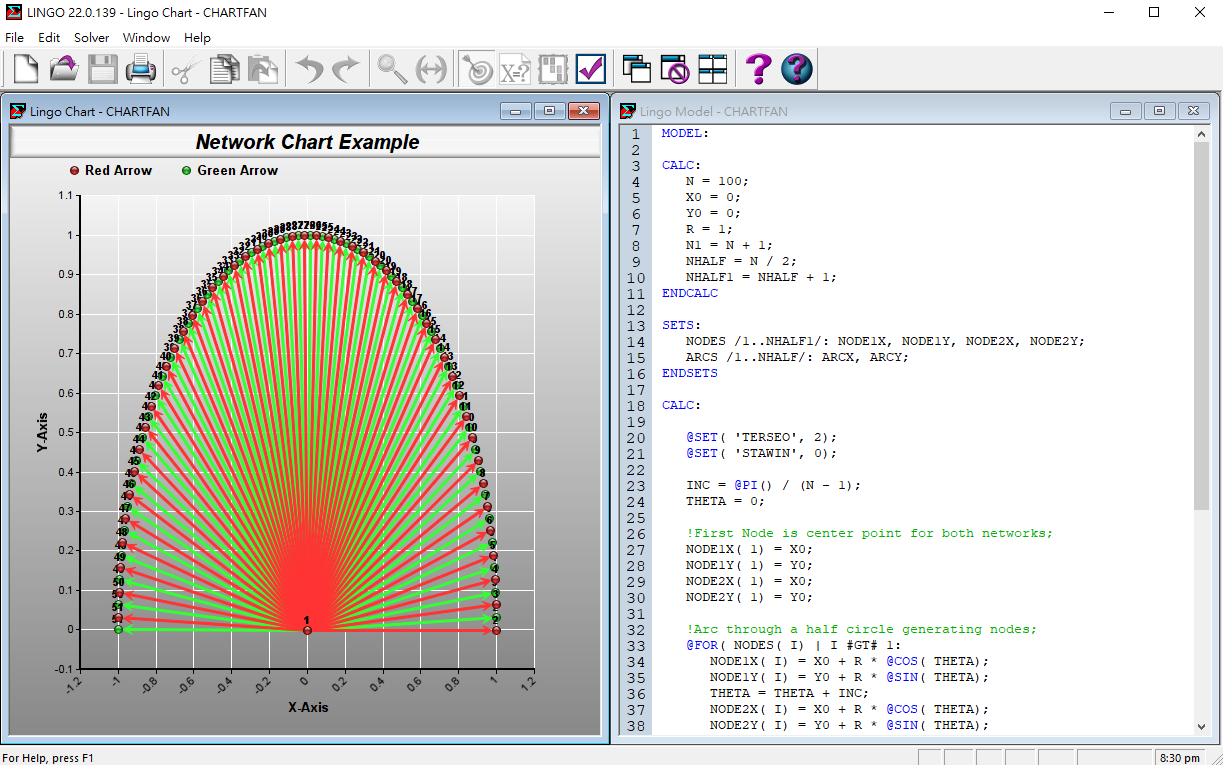Open the Options checkmark icon

(x=591, y=69)
